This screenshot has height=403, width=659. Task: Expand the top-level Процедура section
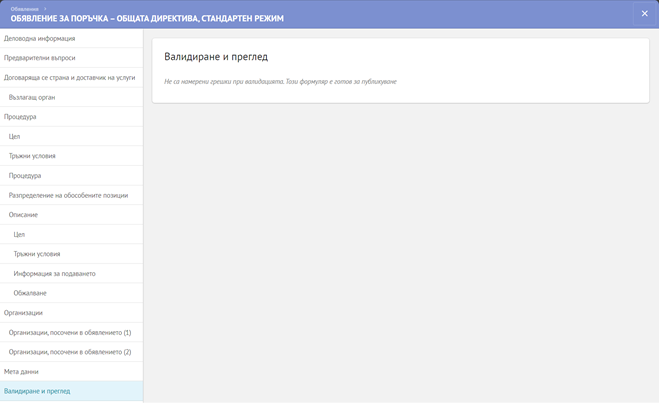(x=23, y=116)
